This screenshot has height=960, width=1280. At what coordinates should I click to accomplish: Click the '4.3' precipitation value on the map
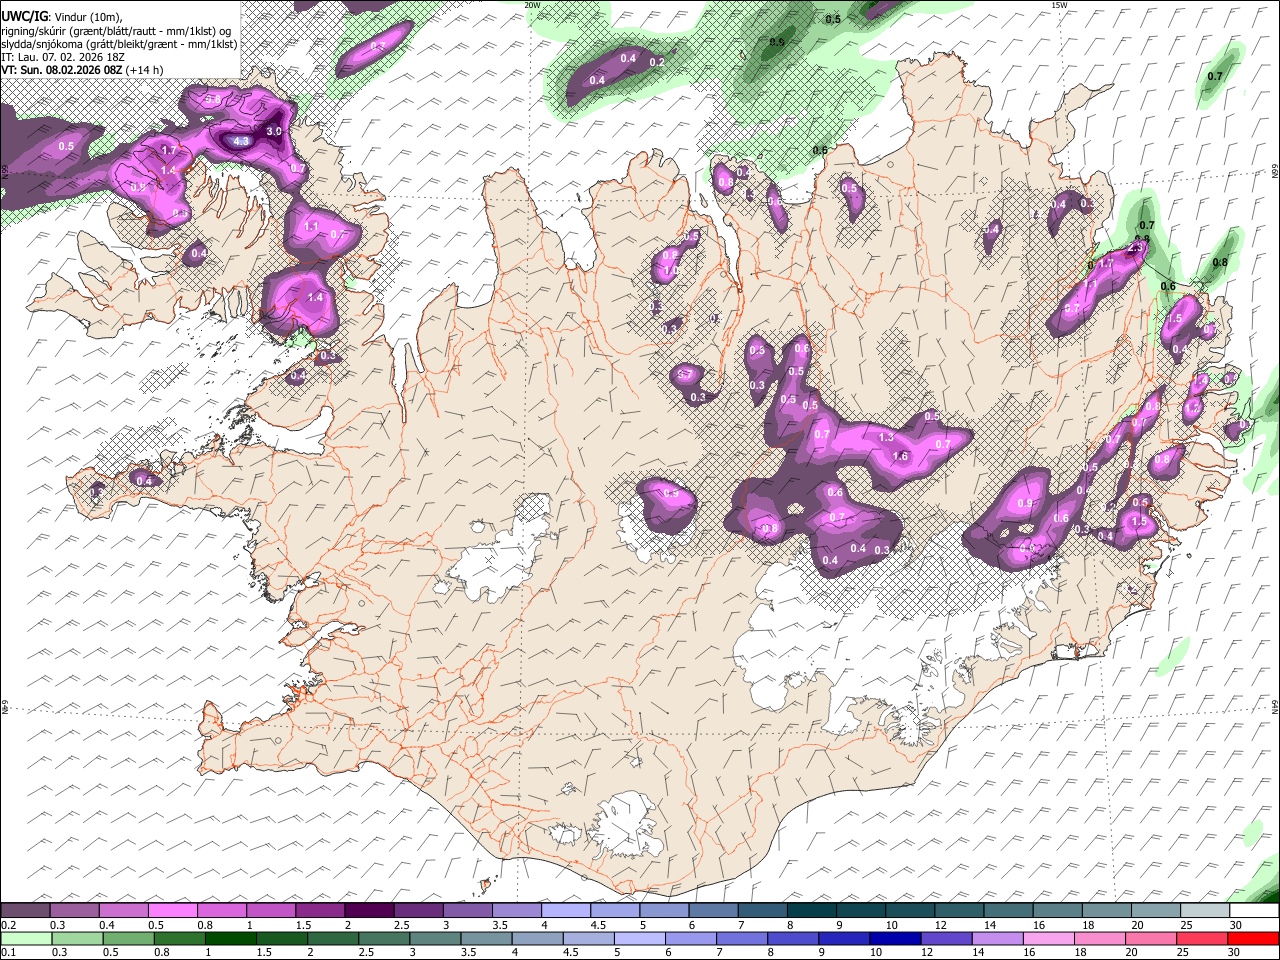(241, 142)
